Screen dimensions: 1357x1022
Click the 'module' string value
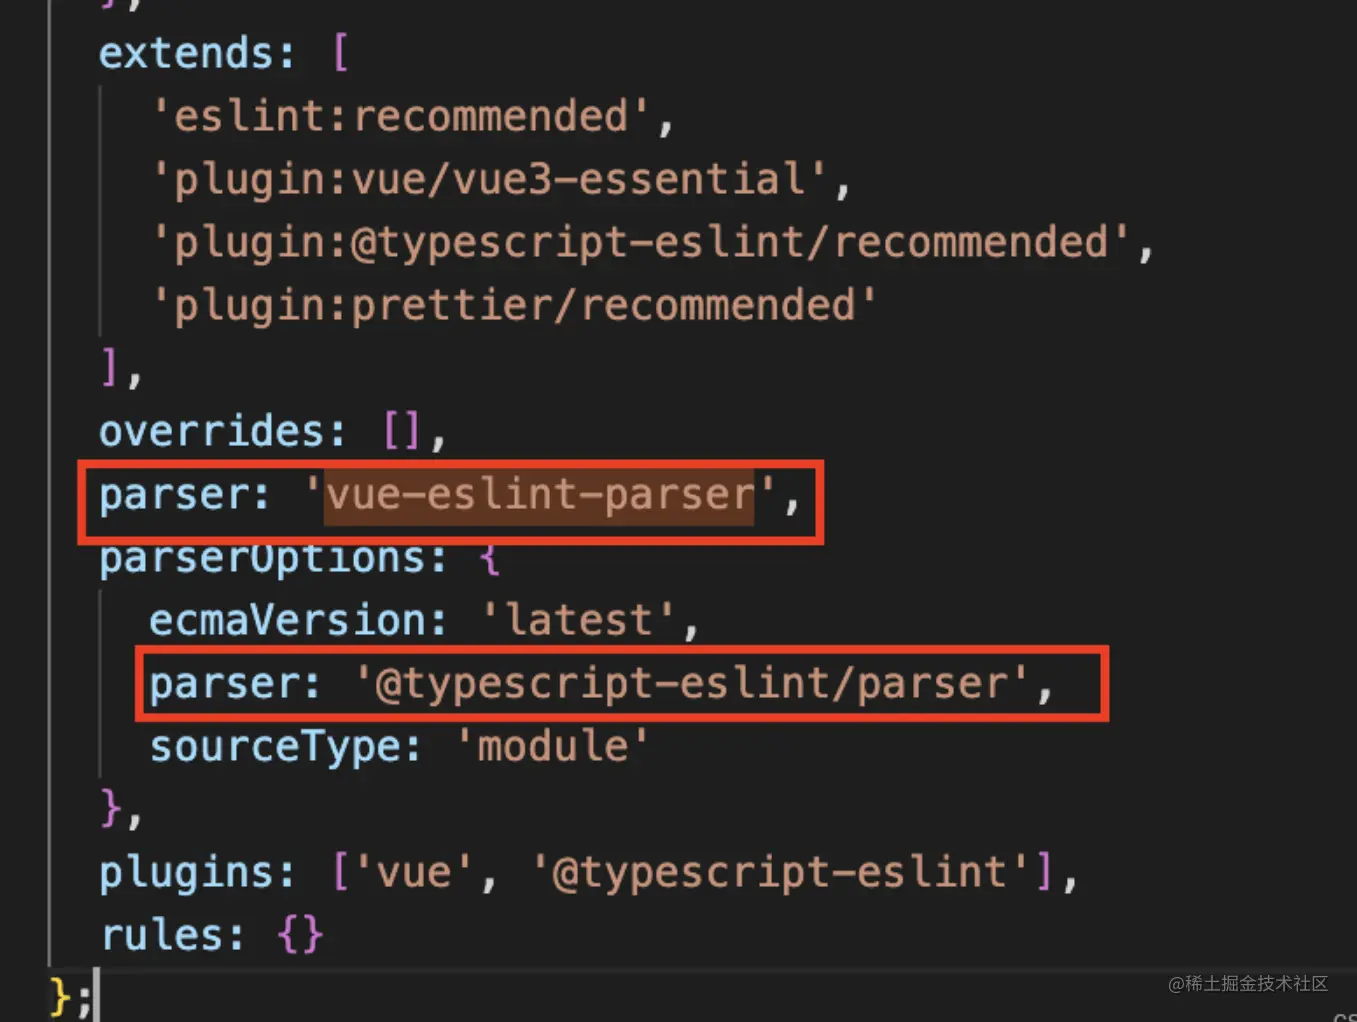click(x=553, y=747)
